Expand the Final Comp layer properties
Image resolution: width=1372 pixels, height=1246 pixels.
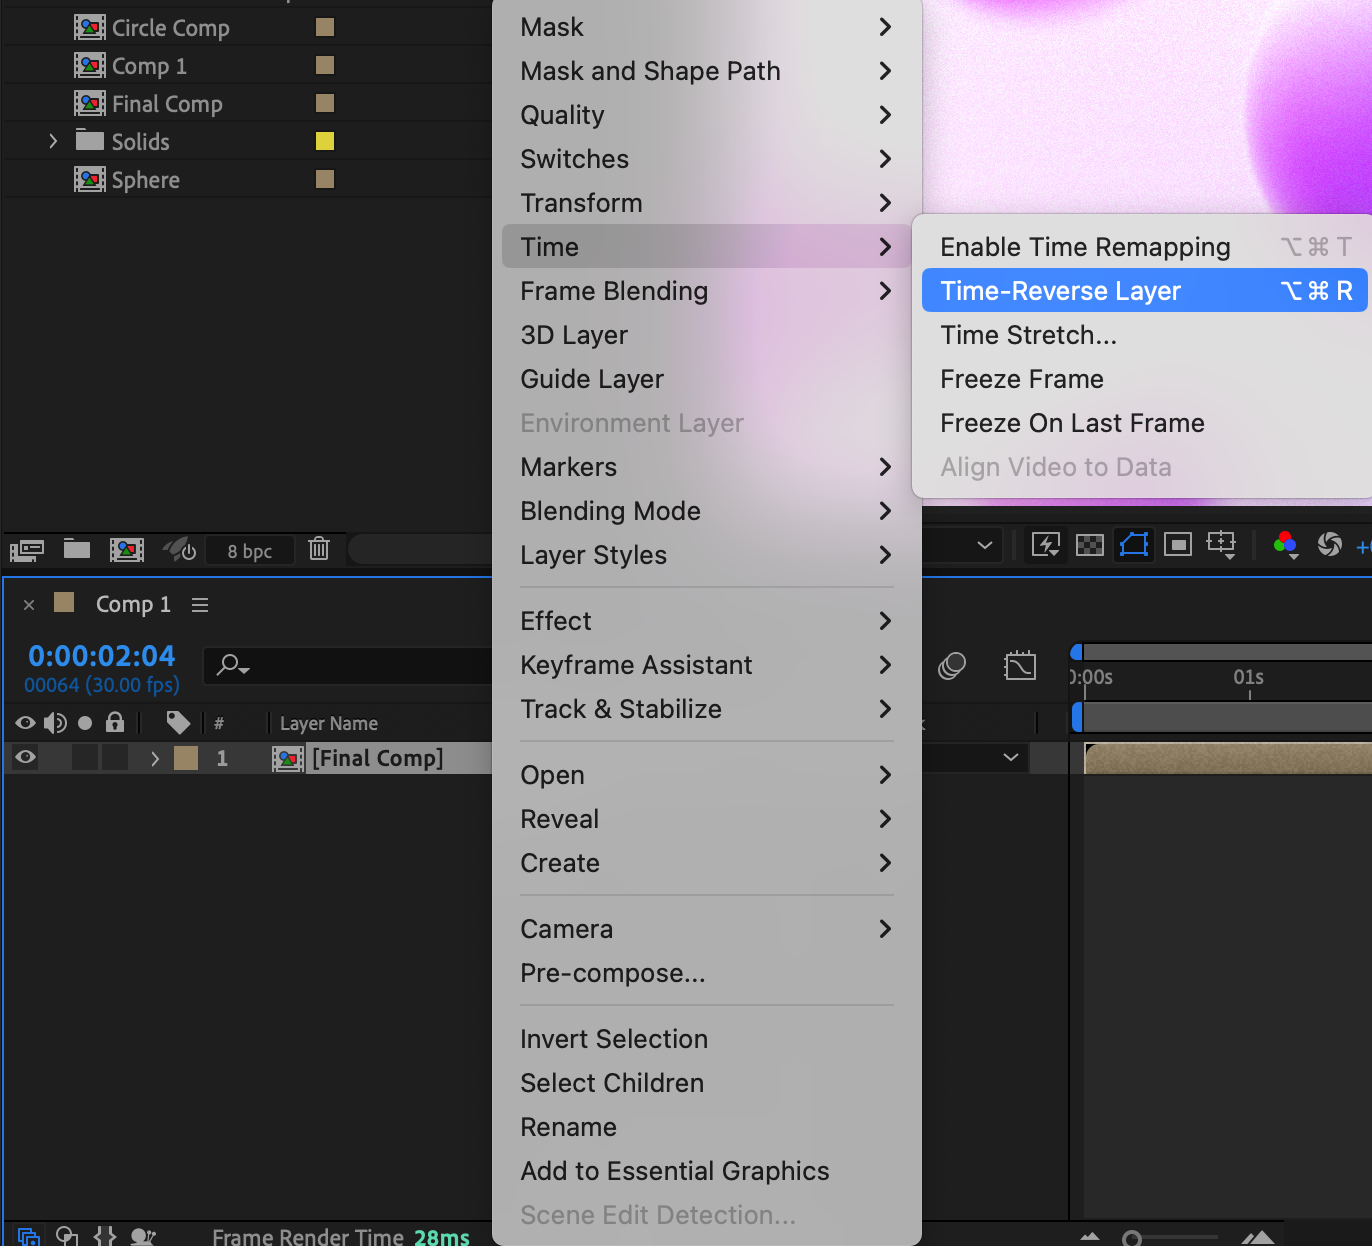pos(155,759)
